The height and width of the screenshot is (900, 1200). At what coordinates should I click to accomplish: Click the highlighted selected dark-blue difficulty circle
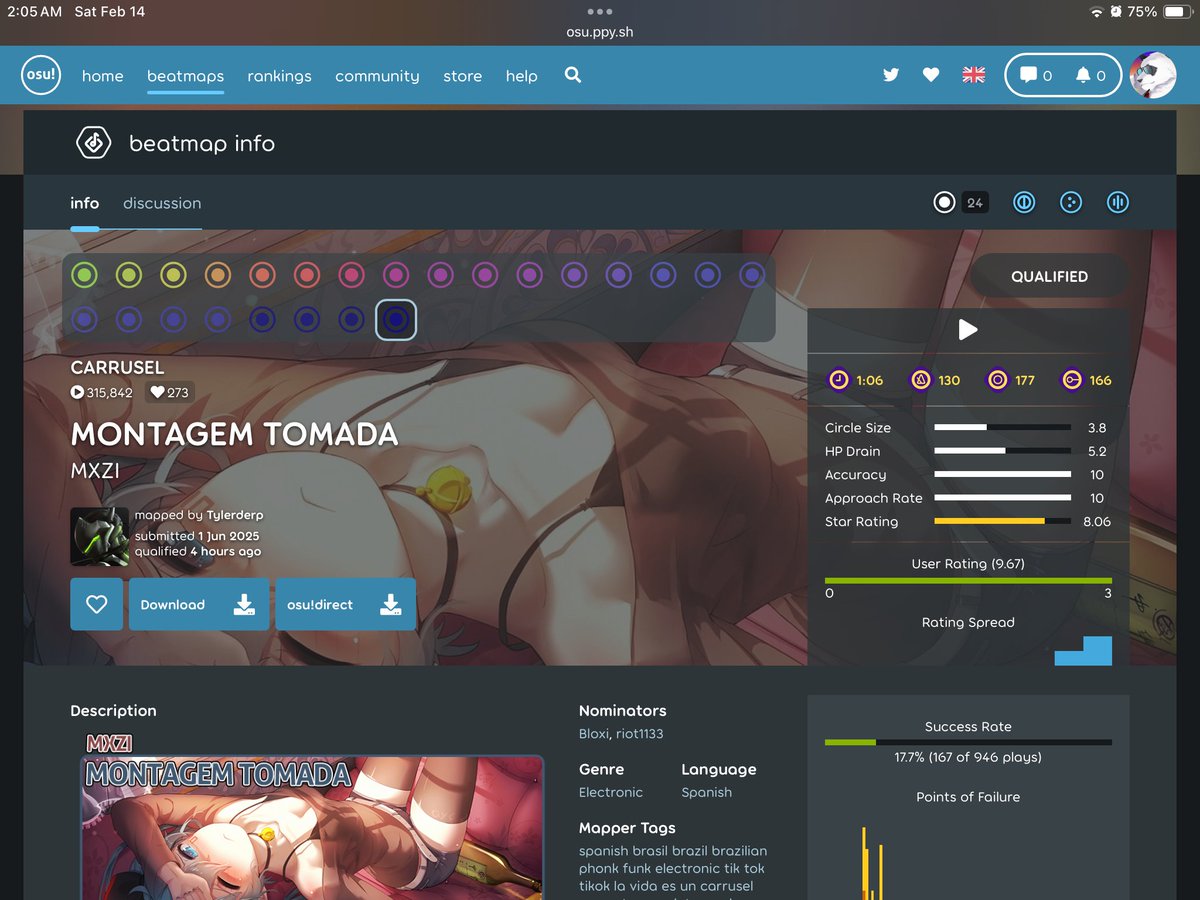(396, 320)
